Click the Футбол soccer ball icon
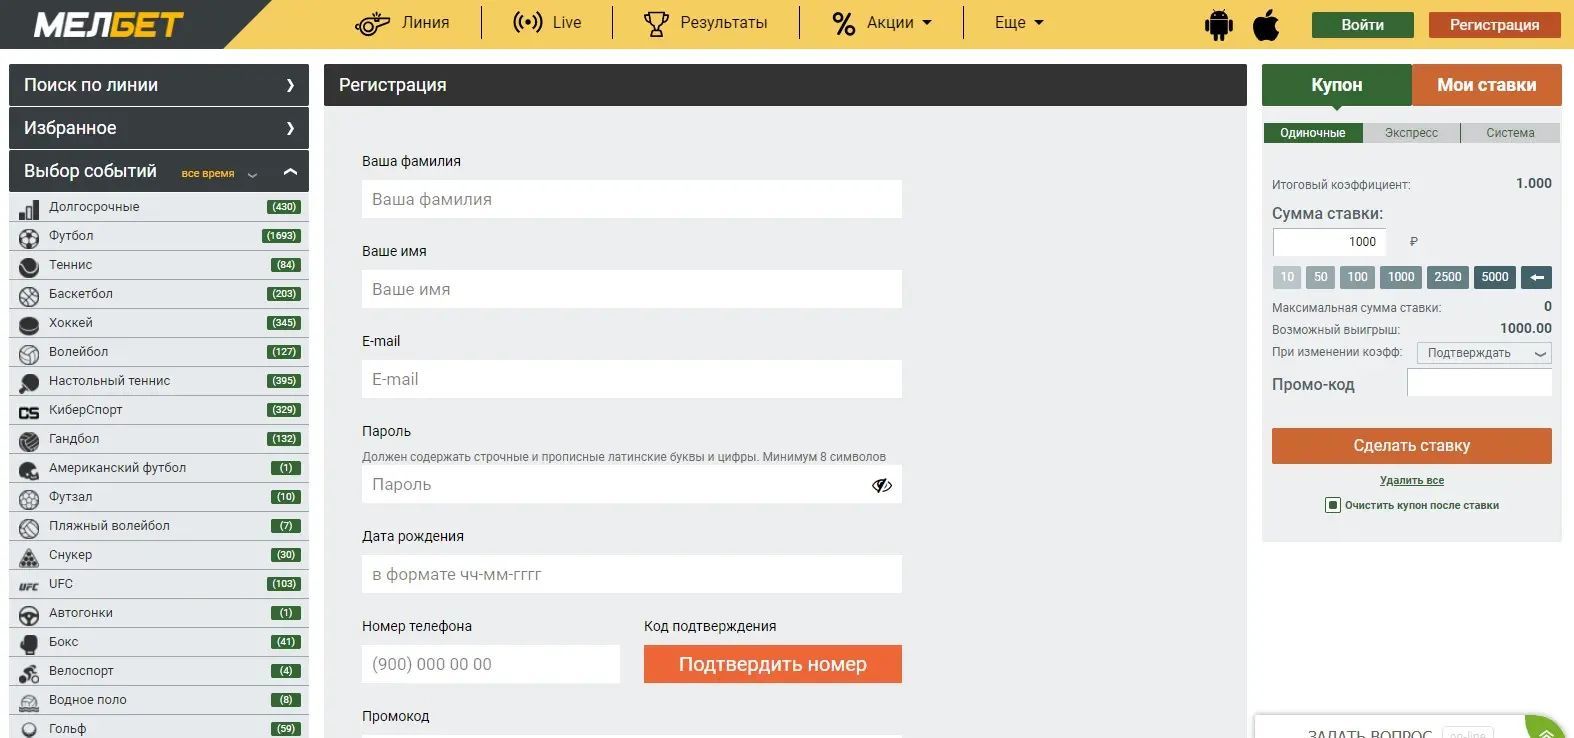This screenshot has height=738, width=1574. pos(29,237)
